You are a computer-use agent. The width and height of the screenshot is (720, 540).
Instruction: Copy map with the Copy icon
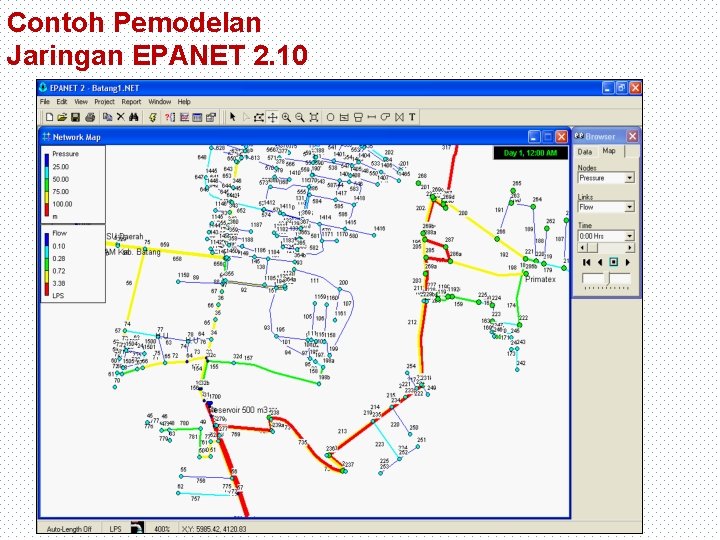click(x=108, y=117)
